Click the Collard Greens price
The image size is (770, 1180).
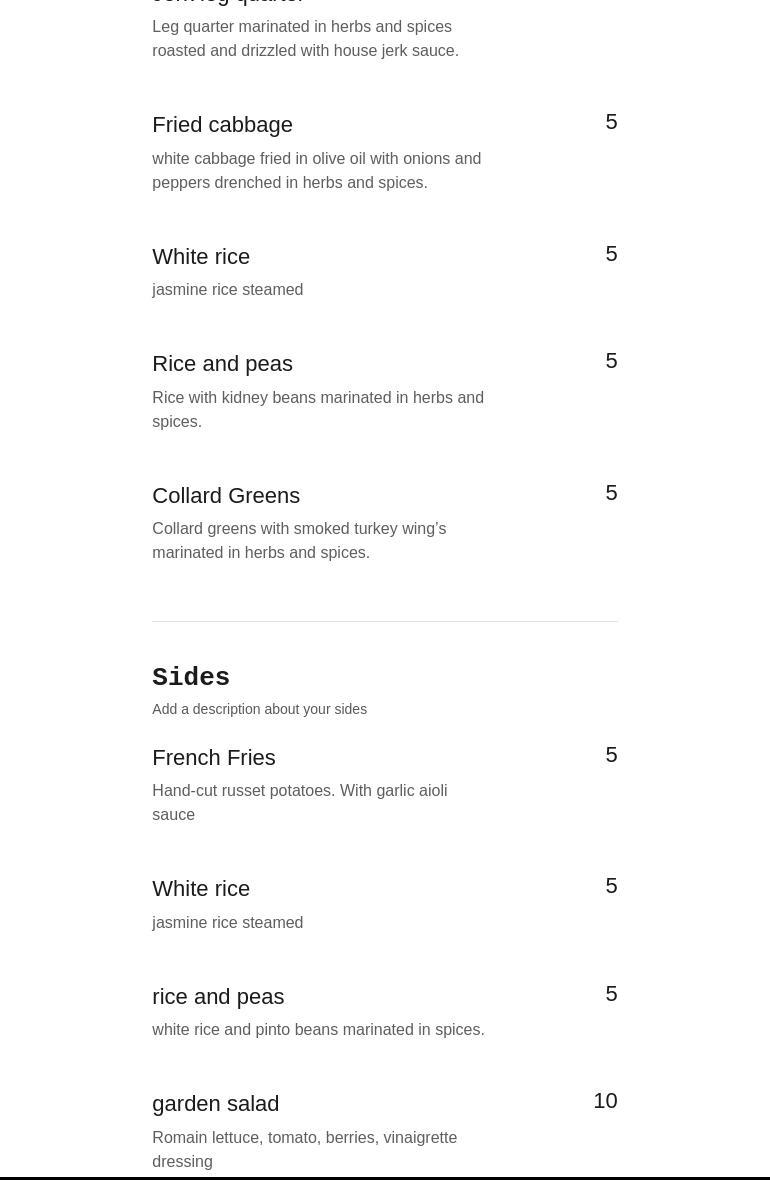[611, 493]
